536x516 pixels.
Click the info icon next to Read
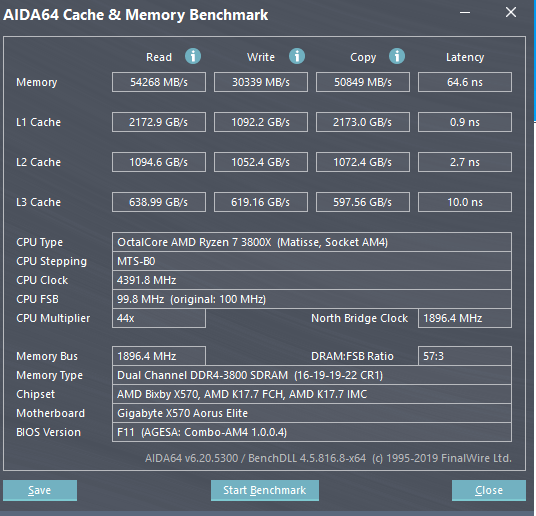click(193, 56)
